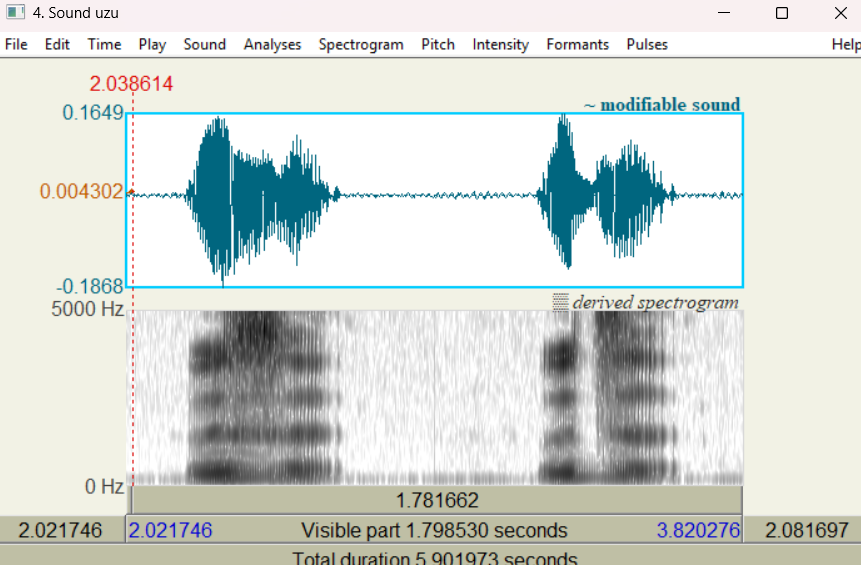Image resolution: width=861 pixels, height=565 pixels.
Task: Open the Pulses menu
Action: click(647, 44)
